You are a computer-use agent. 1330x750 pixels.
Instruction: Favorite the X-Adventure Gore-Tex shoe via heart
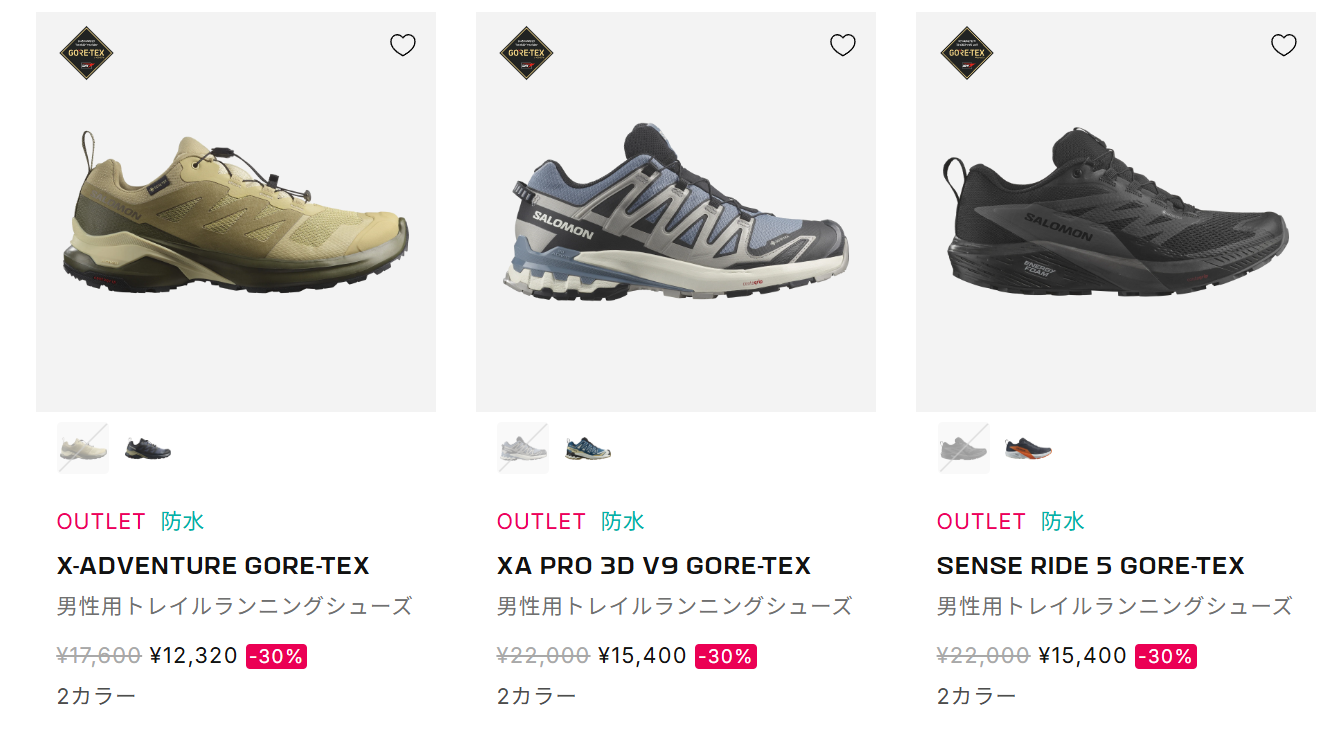coord(403,45)
